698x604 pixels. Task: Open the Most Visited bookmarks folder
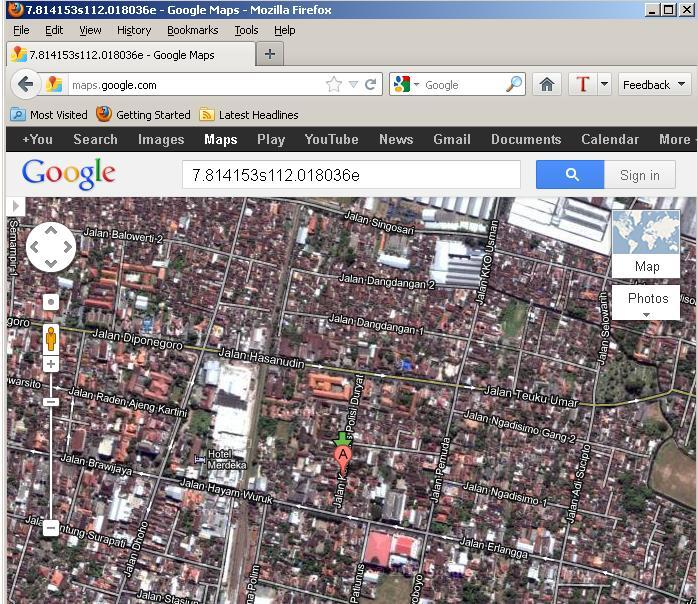click(49, 115)
